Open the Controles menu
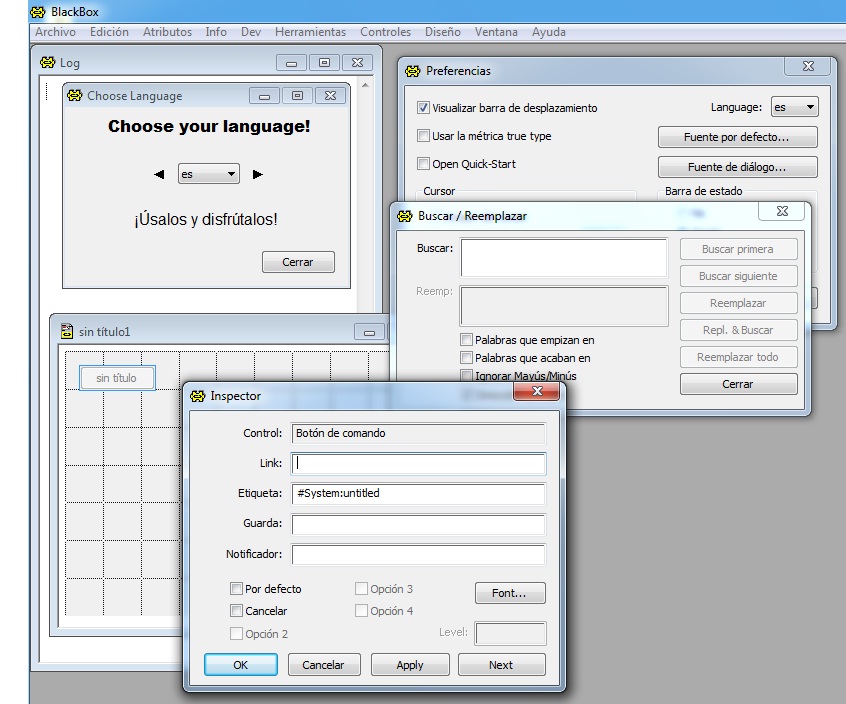The height and width of the screenshot is (704, 846). 385,32
